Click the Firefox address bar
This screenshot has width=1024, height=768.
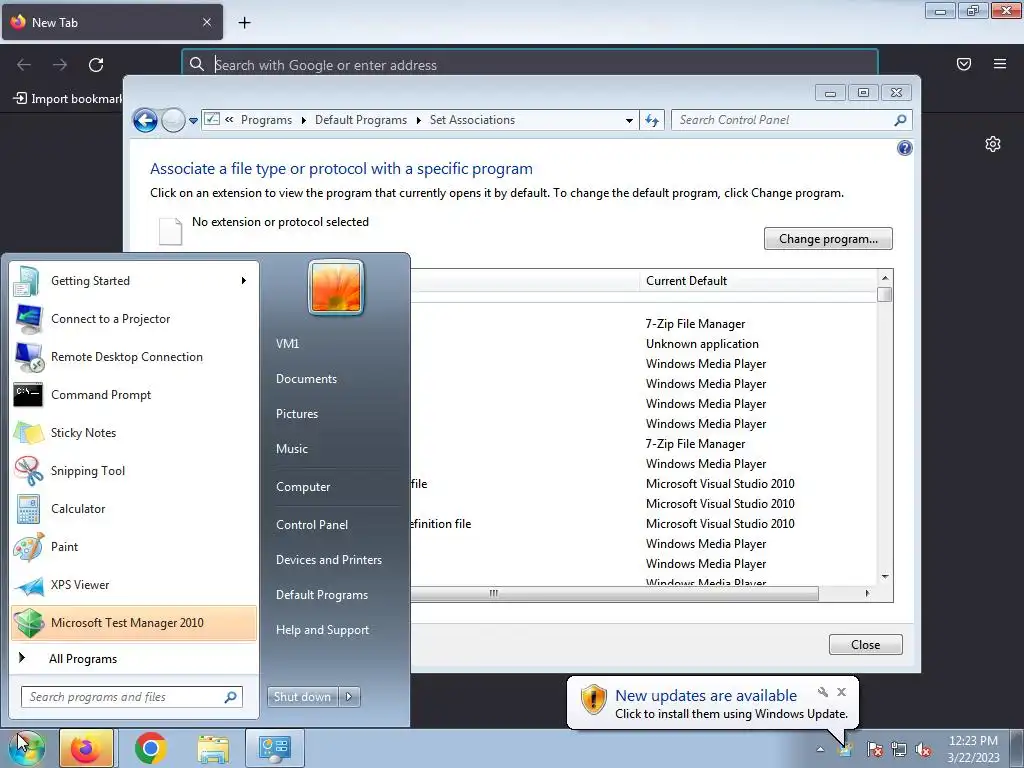[x=530, y=65]
